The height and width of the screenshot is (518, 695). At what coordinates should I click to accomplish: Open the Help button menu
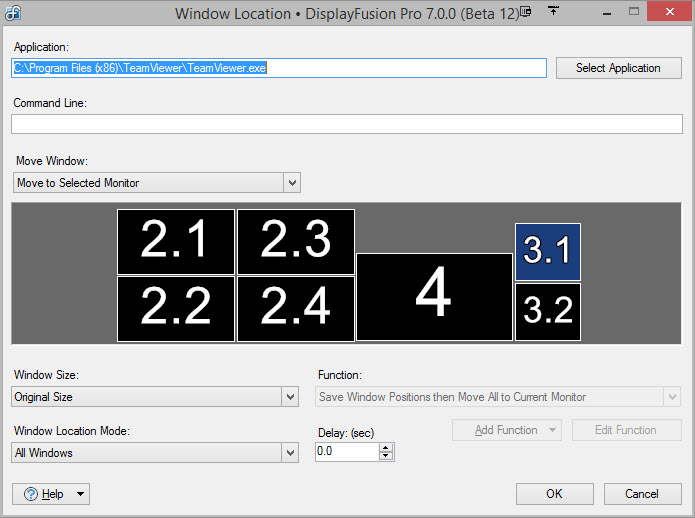pos(50,494)
